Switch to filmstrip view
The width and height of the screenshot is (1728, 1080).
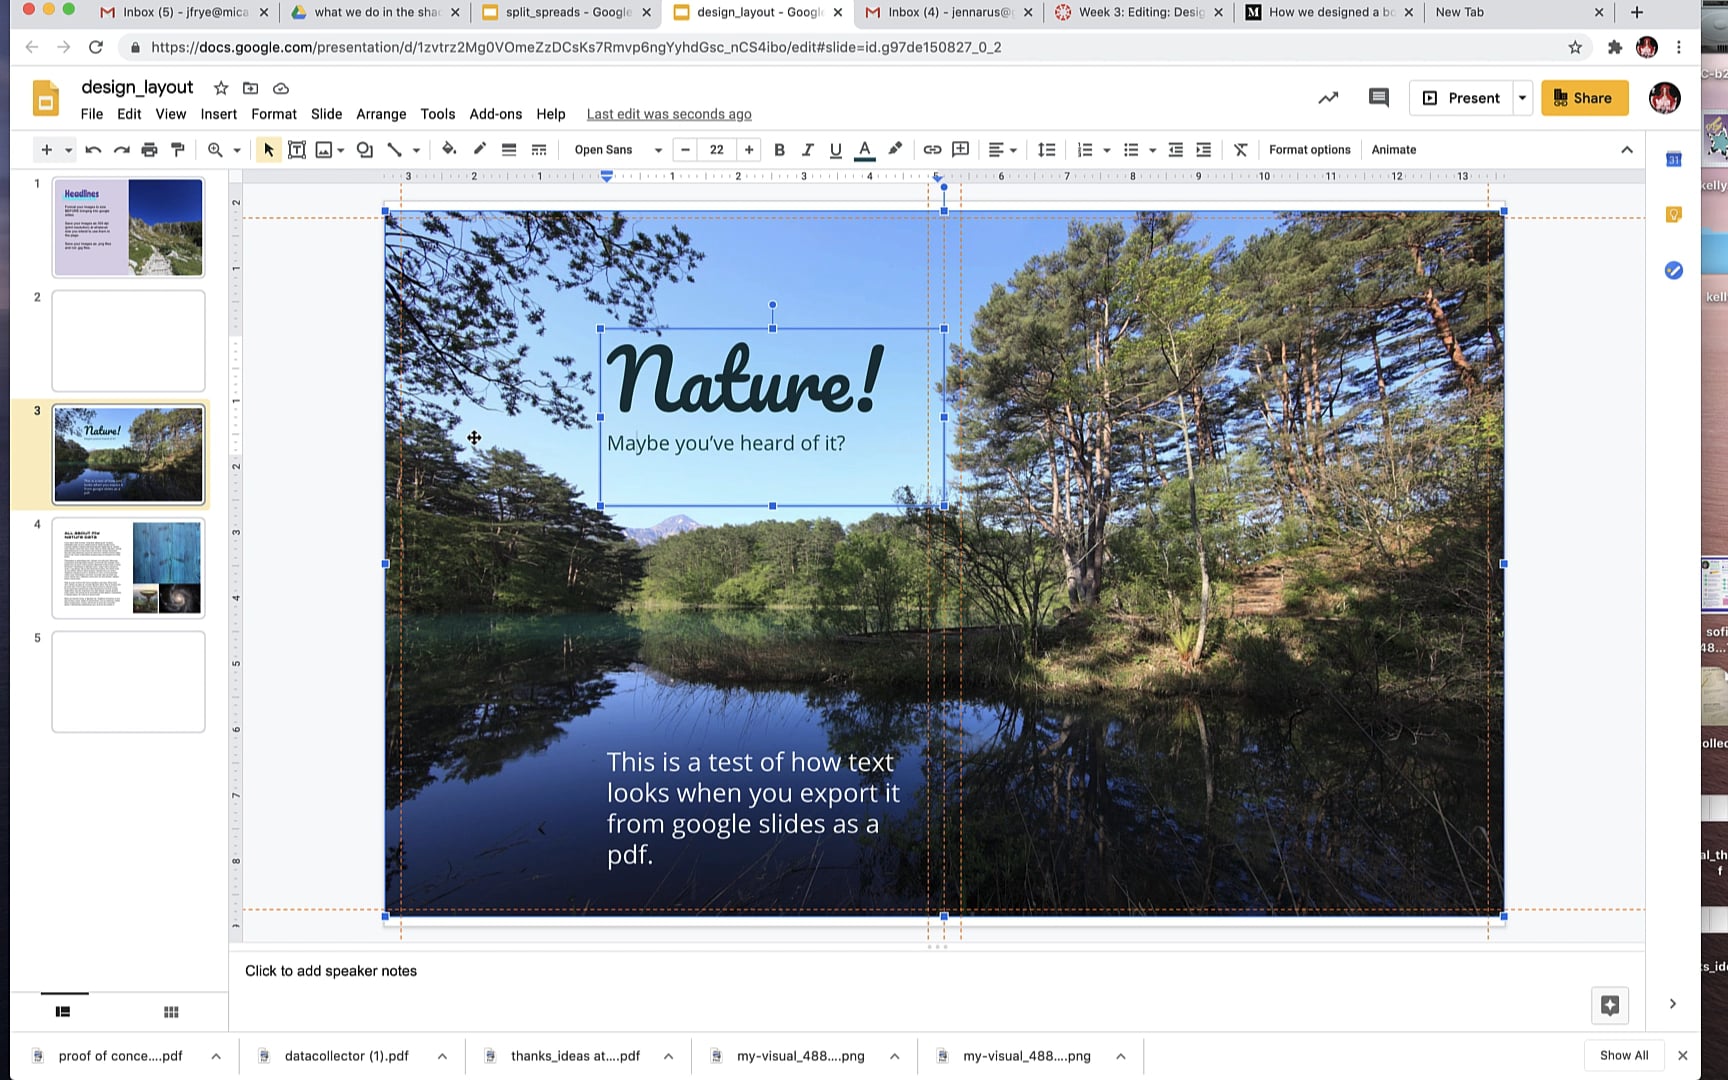pyautogui.click(x=63, y=1012)
